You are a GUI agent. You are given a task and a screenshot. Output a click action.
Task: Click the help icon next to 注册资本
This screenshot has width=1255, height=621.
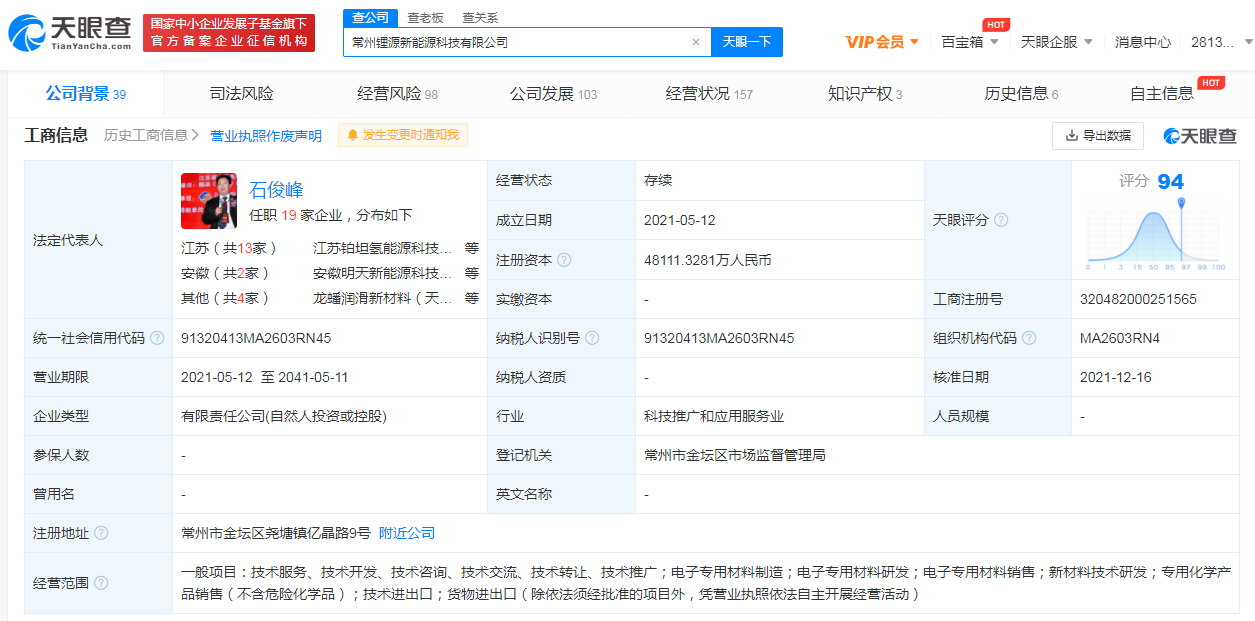564,260
